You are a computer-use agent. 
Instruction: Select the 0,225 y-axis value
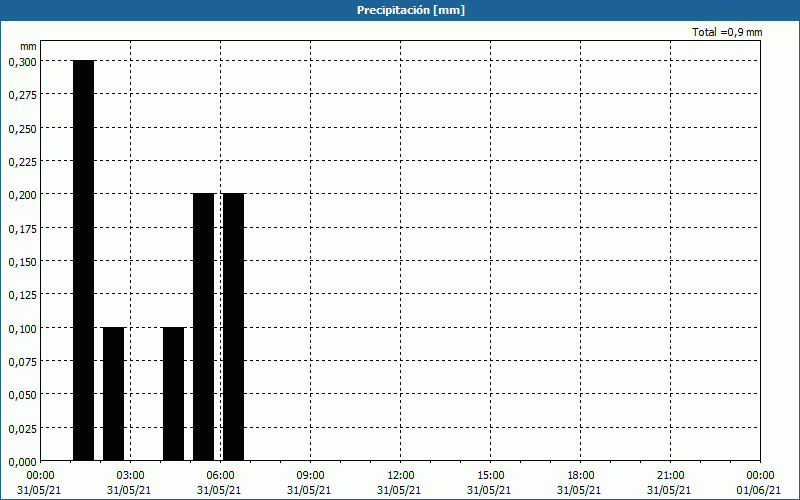tap(22, 162)
